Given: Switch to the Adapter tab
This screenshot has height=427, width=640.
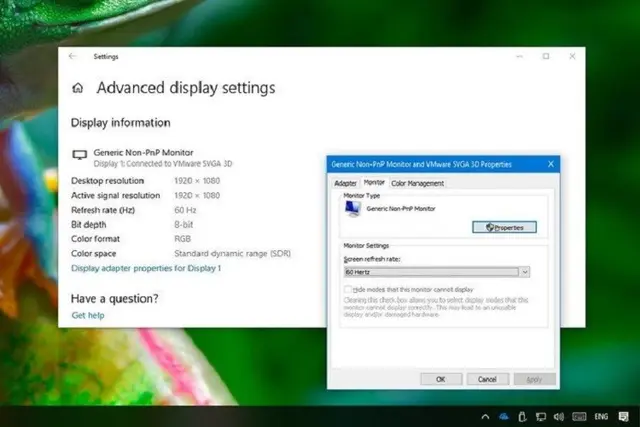Looking at the screenshot, I should pos(345,183).
